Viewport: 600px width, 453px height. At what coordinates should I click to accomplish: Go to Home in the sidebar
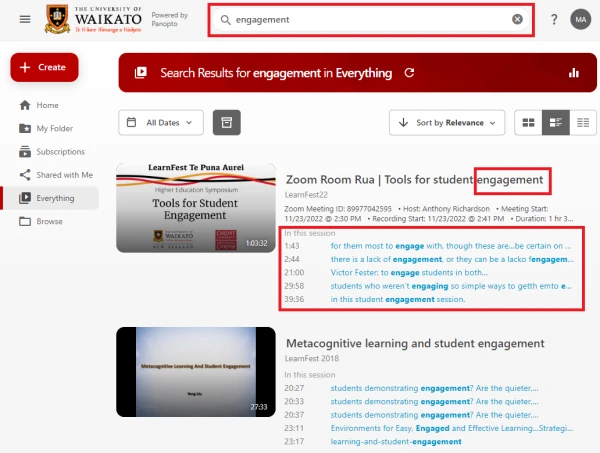coord(47,105)
